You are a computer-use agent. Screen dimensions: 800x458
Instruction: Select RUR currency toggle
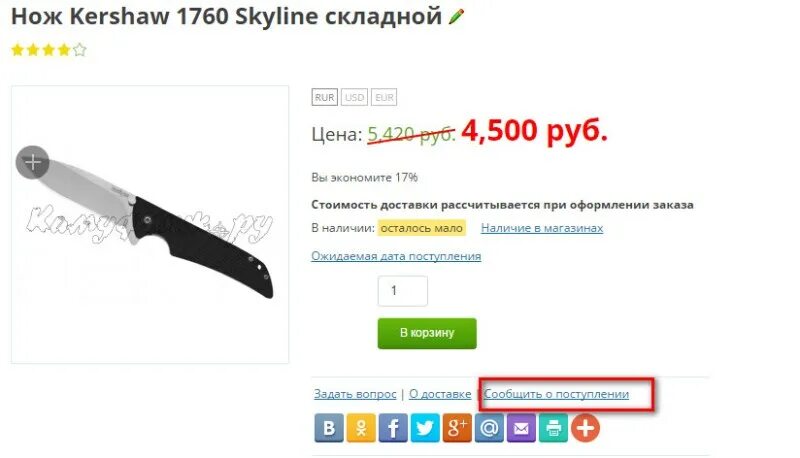pos(324,97)
